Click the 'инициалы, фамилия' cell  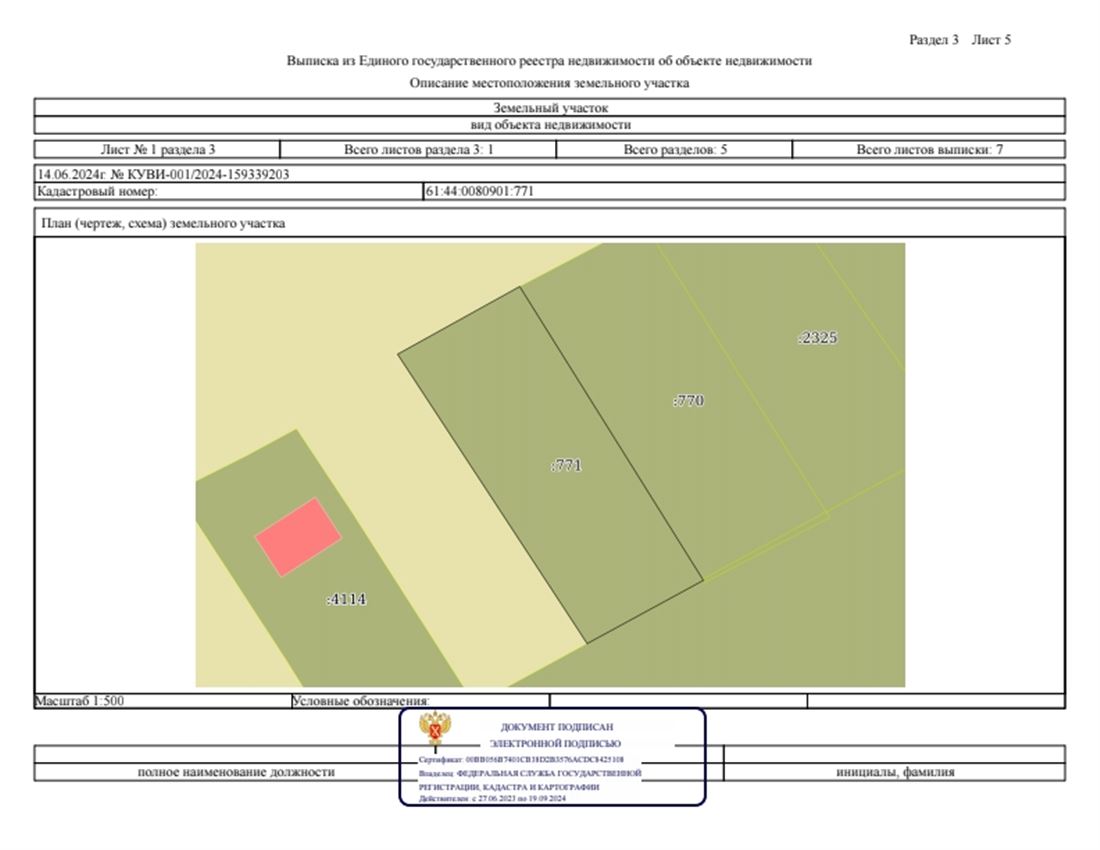[x=894, y=772]
